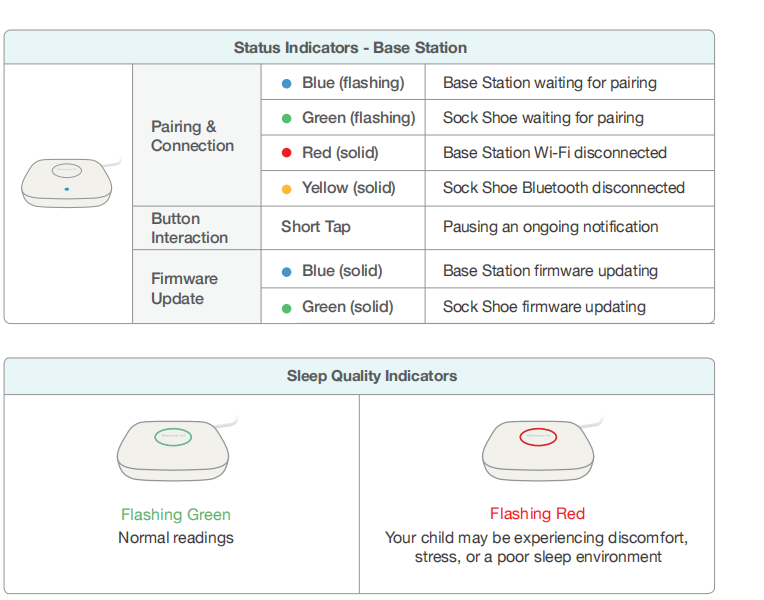This screenshot has width=764, height=600.
Task: Select the Firmware Update row label
Action: pyautogui.click(x=184, y=289)
